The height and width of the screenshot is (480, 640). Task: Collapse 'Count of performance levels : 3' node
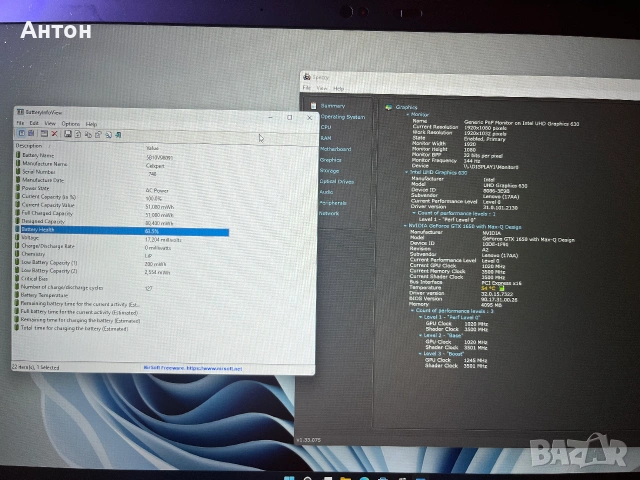click(412, 311)
